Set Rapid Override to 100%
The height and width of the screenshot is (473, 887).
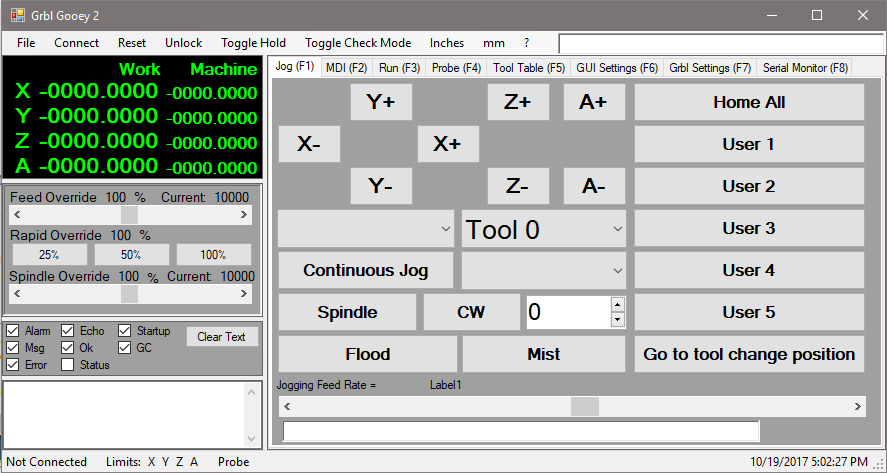click(x=213, y=255)
